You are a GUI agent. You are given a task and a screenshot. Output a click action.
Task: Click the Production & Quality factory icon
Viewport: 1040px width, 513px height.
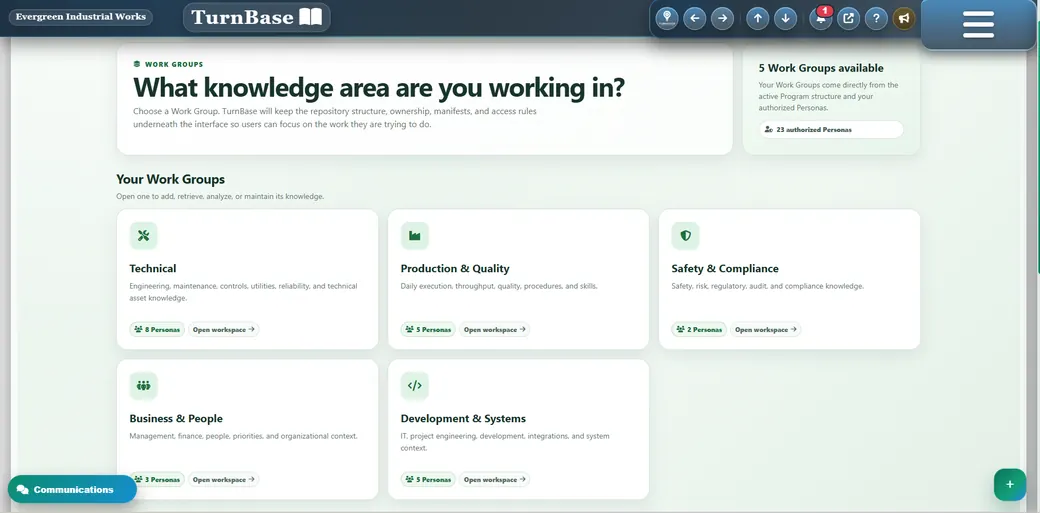(x=415, y=236)
